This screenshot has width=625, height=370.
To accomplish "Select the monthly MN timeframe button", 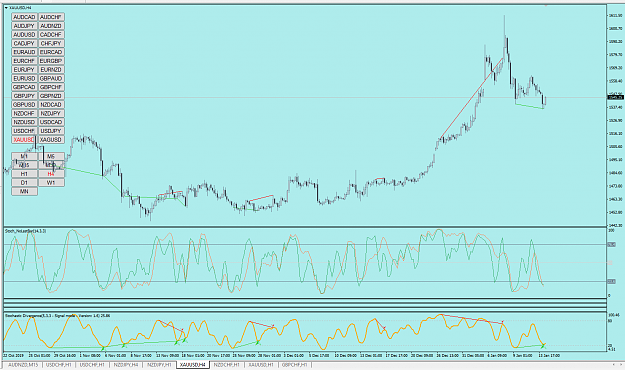I will [24, 191].
